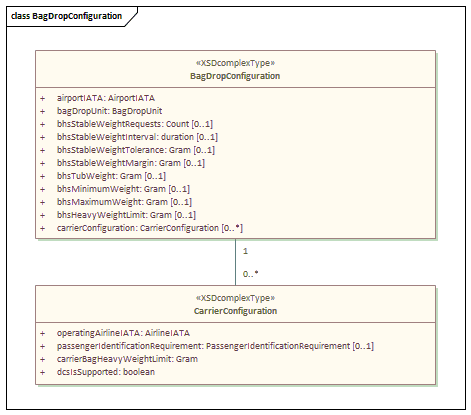The image size is (471, 415).
Task: Select the bhsStableWeightMargin attribute
Action: coord(131,163)
